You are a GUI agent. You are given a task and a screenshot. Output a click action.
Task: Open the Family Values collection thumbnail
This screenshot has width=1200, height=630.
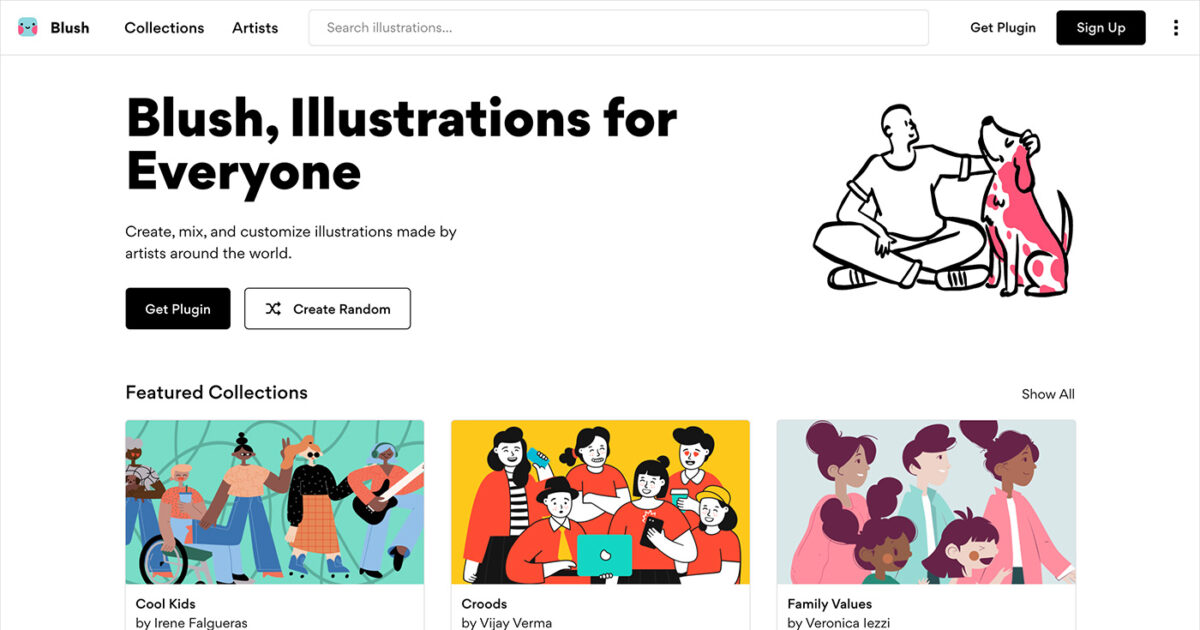pyautogui.click(x=925, y=500)
